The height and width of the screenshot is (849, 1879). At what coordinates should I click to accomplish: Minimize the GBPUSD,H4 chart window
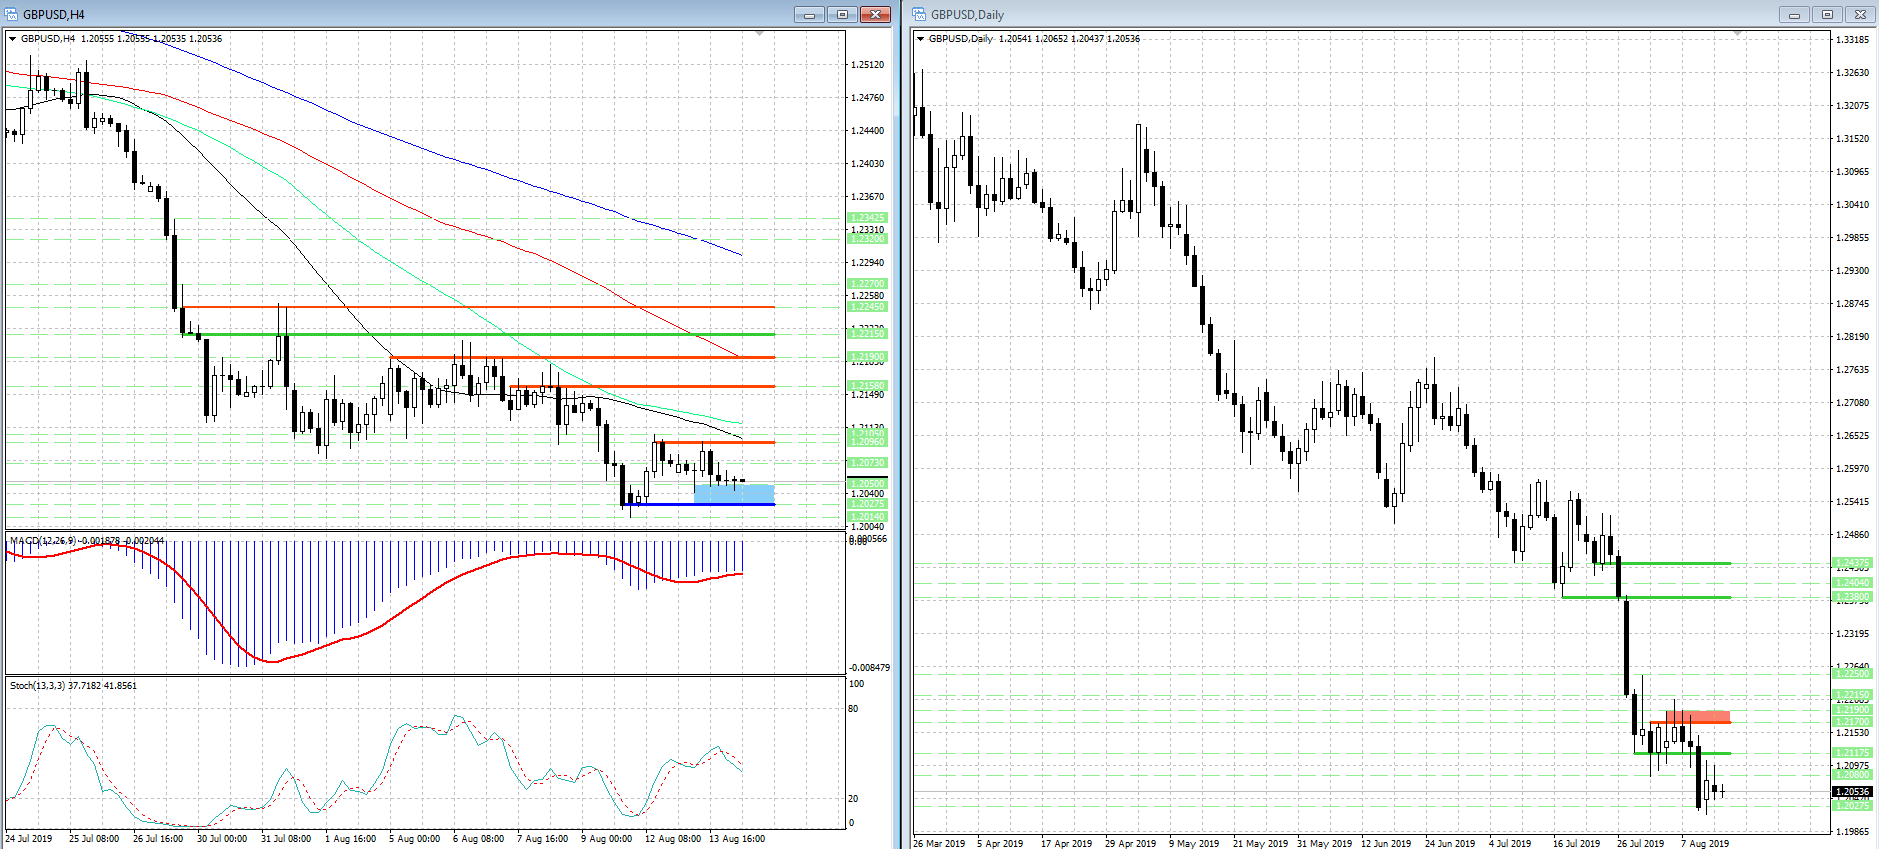coord(809,14)
